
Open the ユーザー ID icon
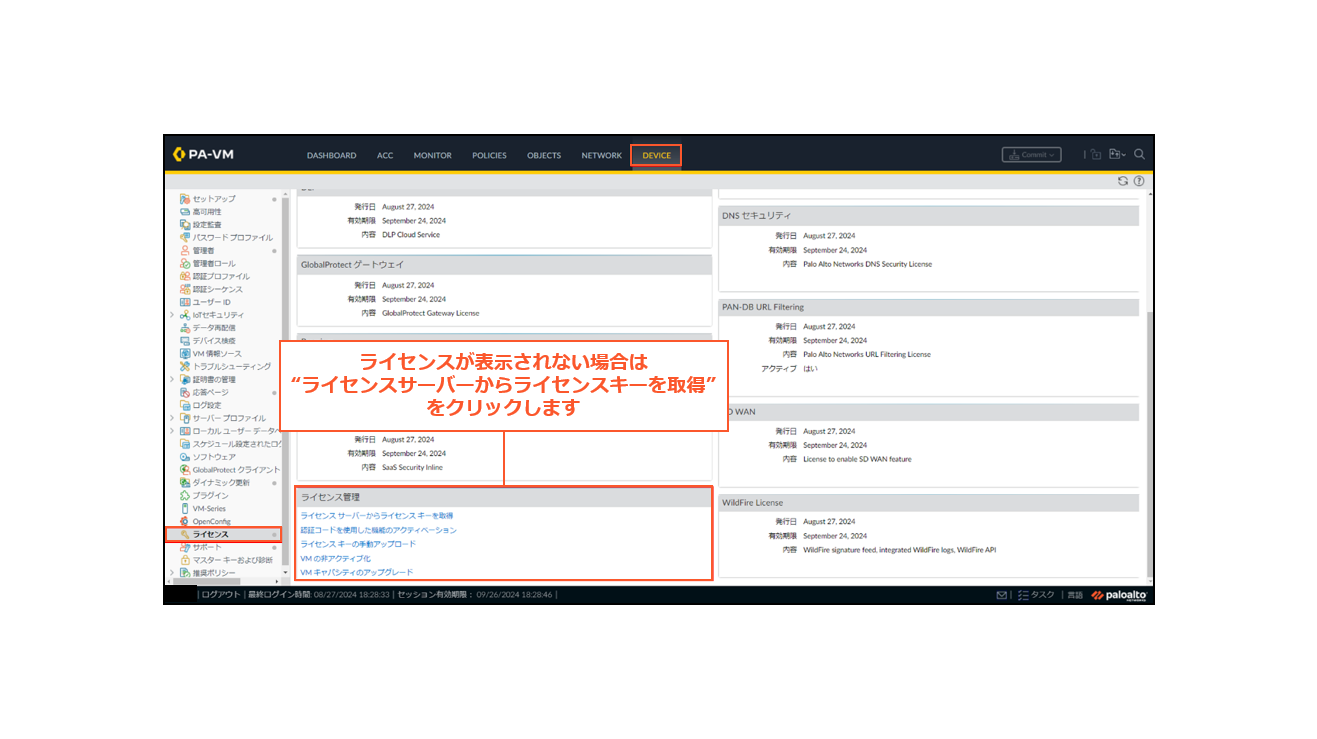[x=185, y=302]
